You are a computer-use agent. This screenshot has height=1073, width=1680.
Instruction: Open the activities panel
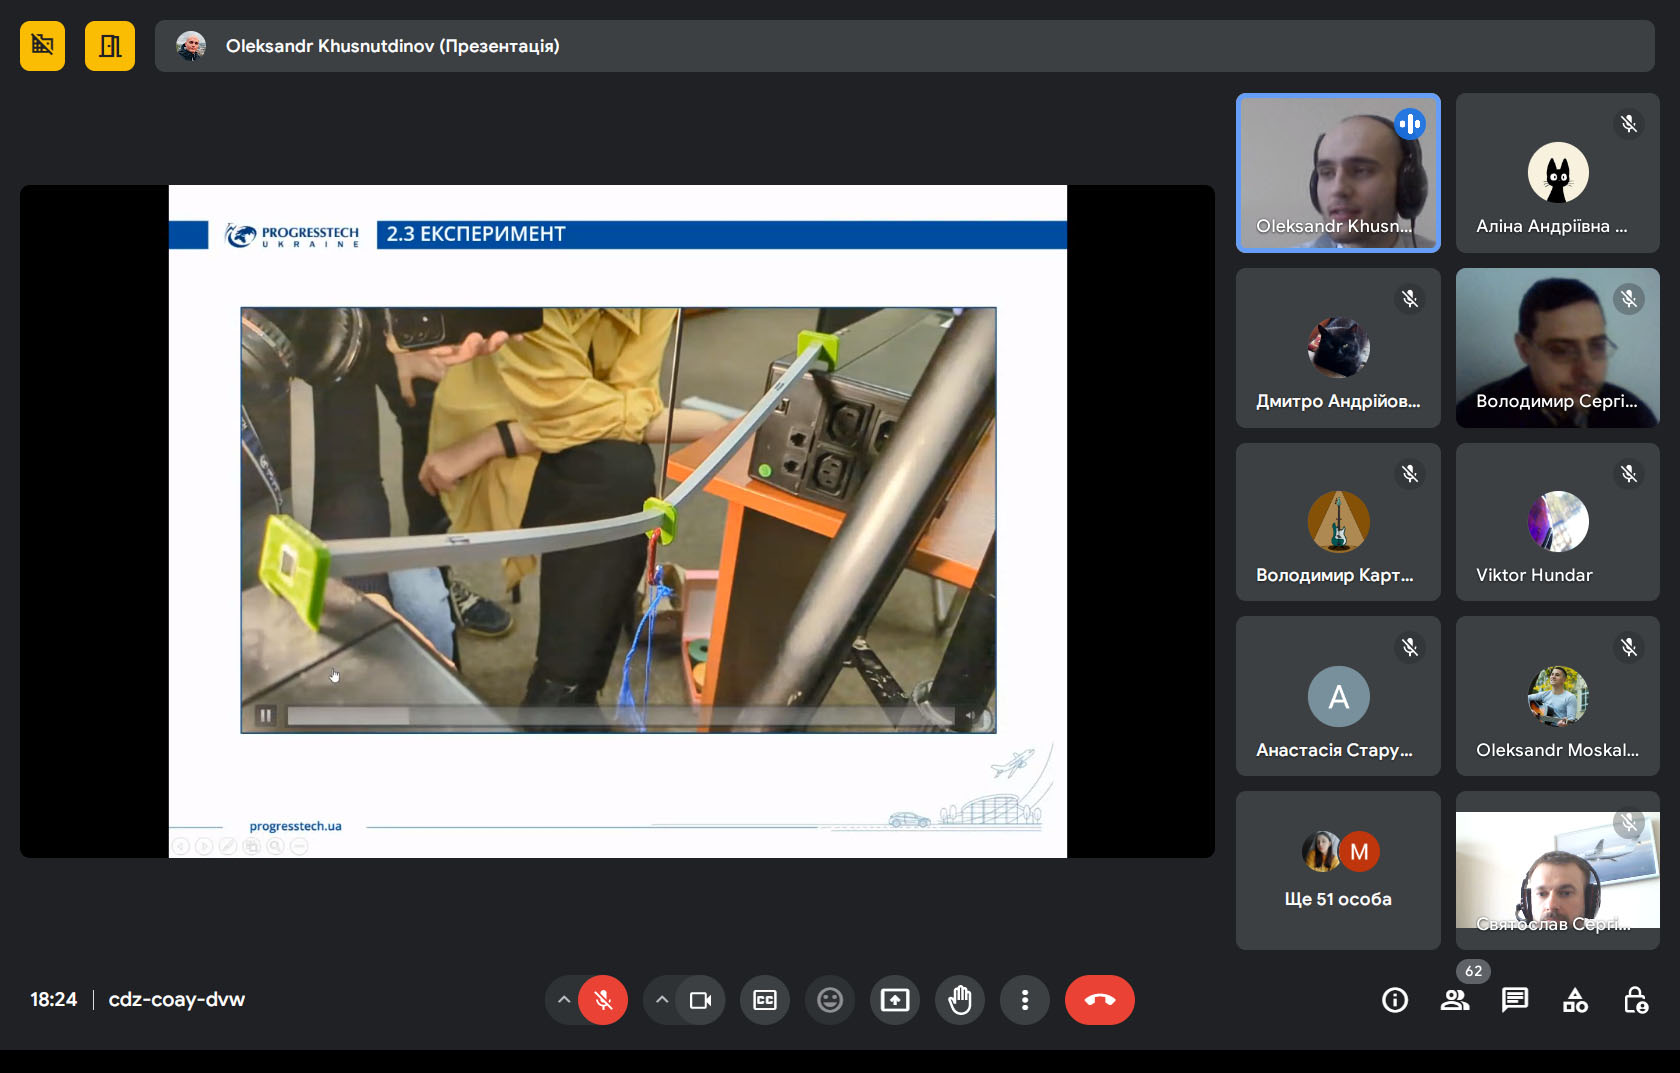1575,1000
